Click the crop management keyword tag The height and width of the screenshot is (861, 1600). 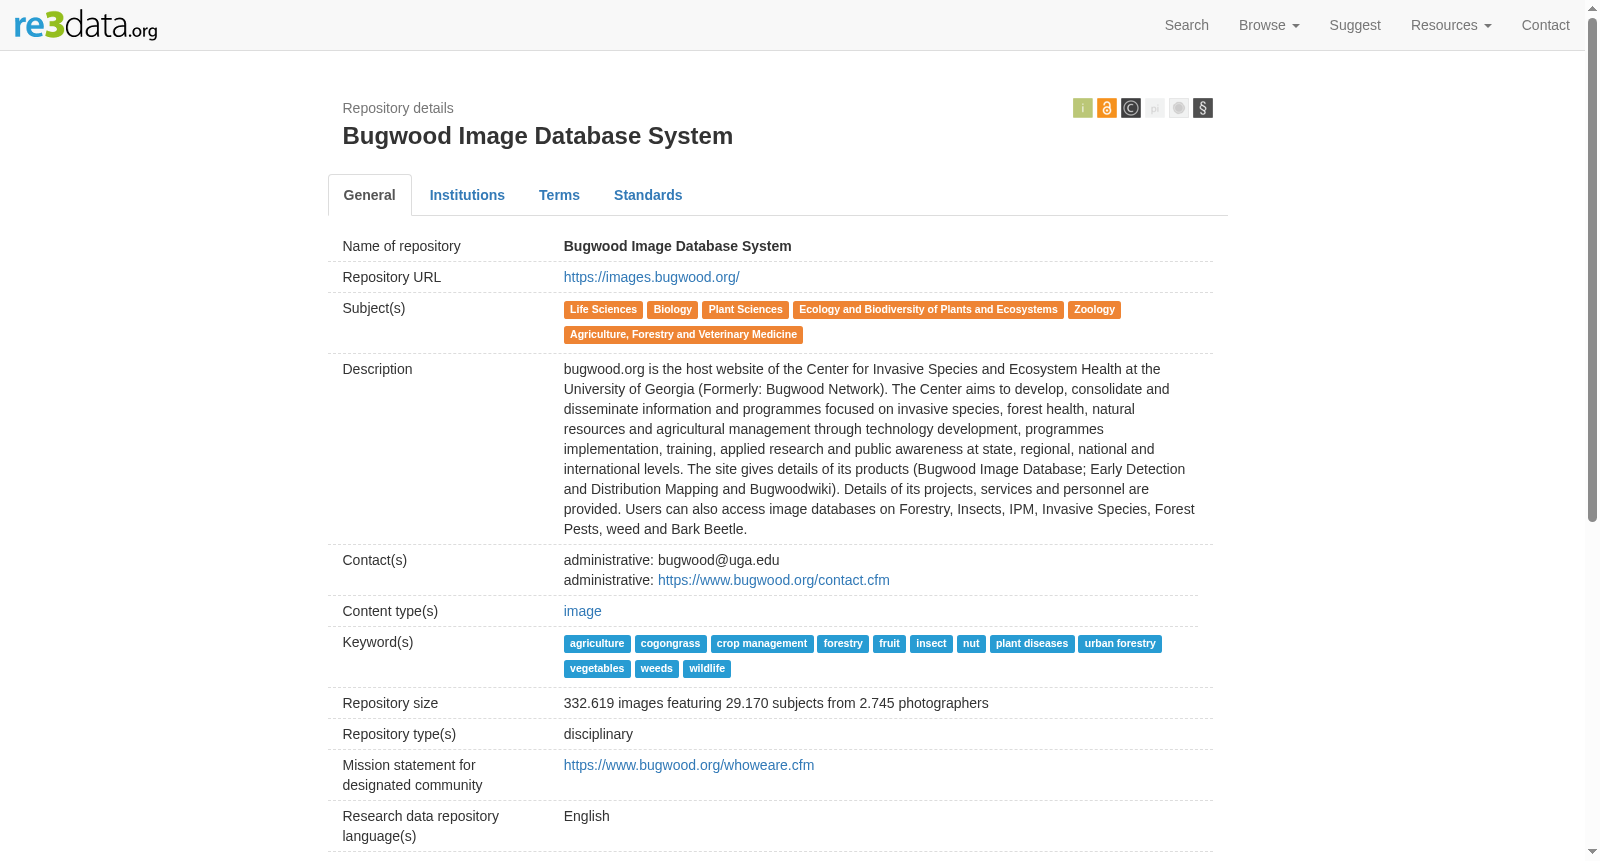point(762,644)
